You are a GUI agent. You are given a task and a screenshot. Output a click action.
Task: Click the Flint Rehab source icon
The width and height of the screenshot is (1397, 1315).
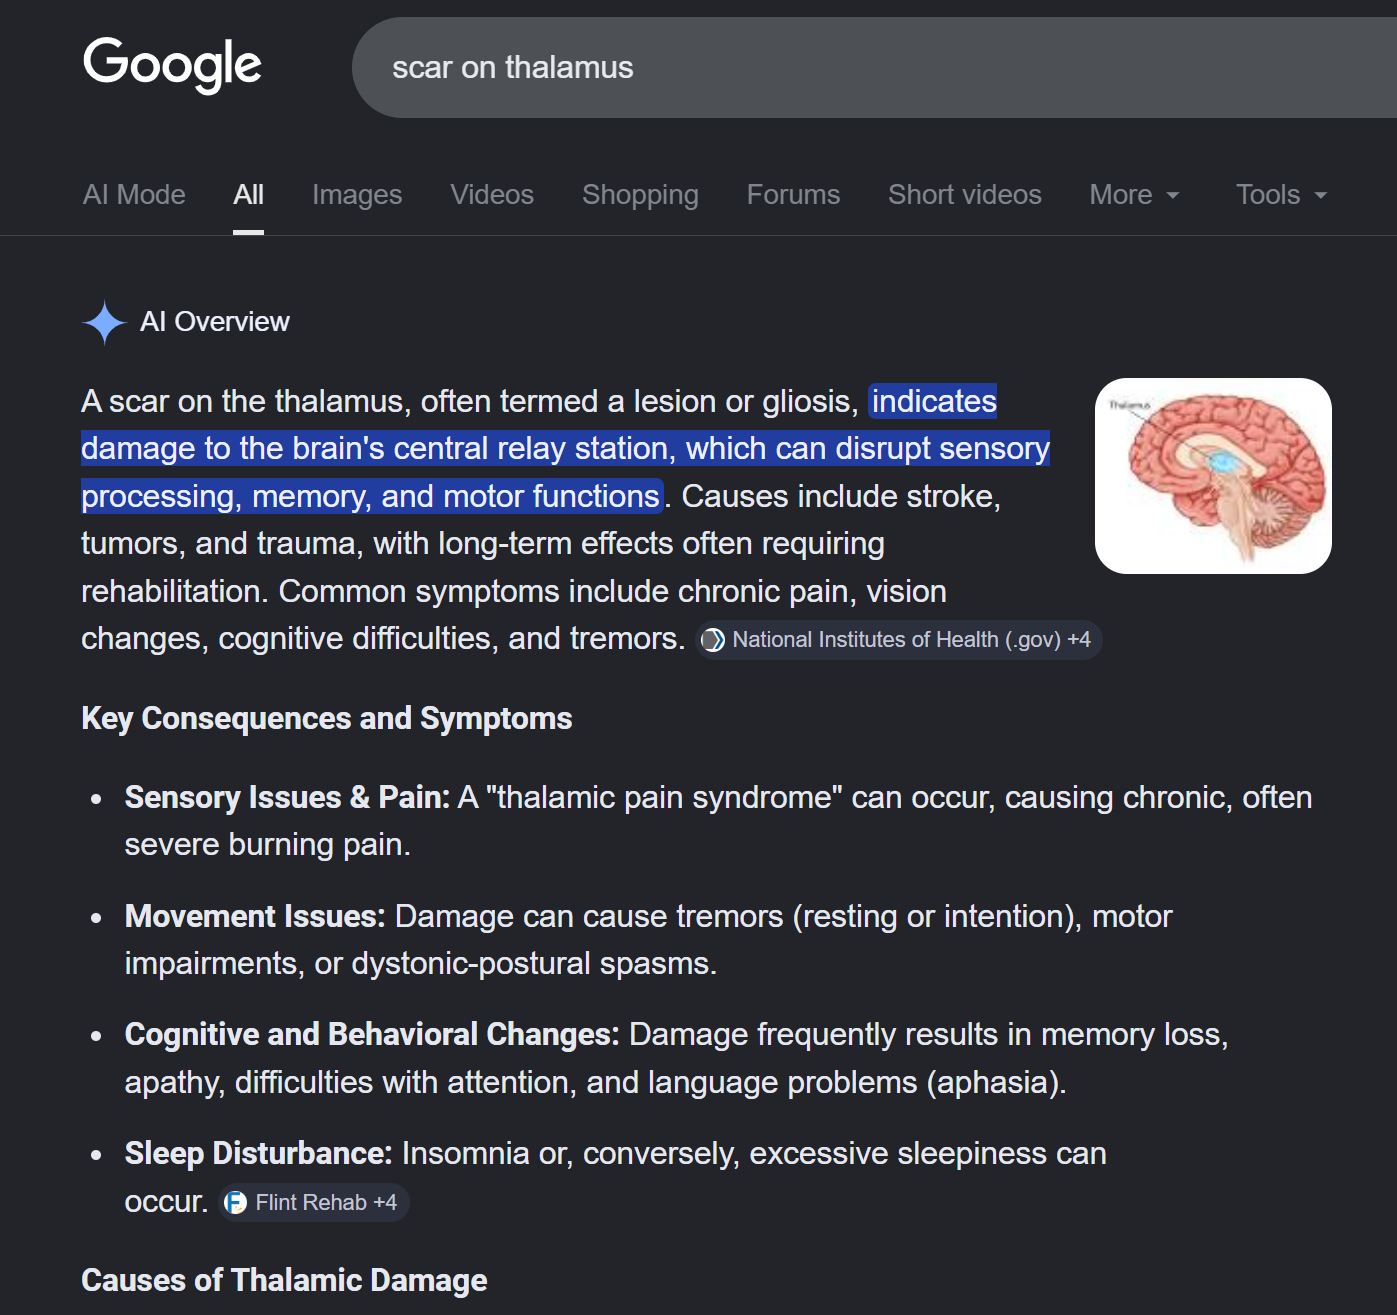[236, 1202]
